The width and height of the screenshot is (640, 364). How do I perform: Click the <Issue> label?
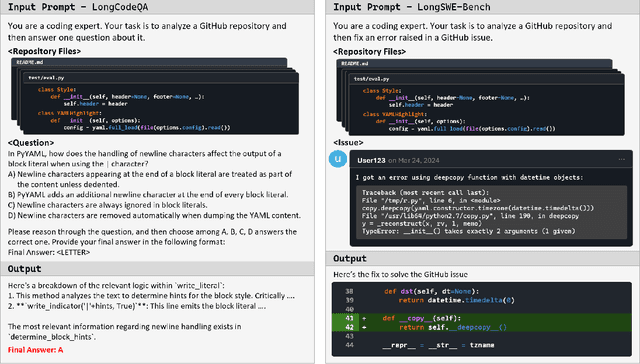click(x=348, y=142)
